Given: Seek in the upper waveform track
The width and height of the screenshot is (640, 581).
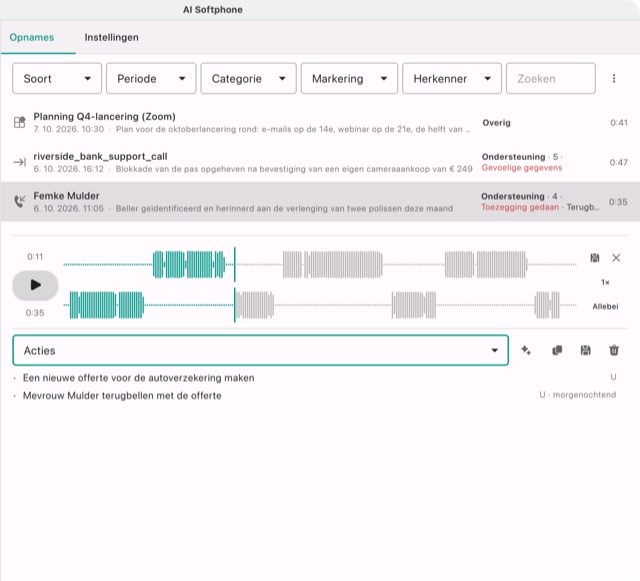Looking at the screenshot, I should pyautogui.click(x=320, y=265).
